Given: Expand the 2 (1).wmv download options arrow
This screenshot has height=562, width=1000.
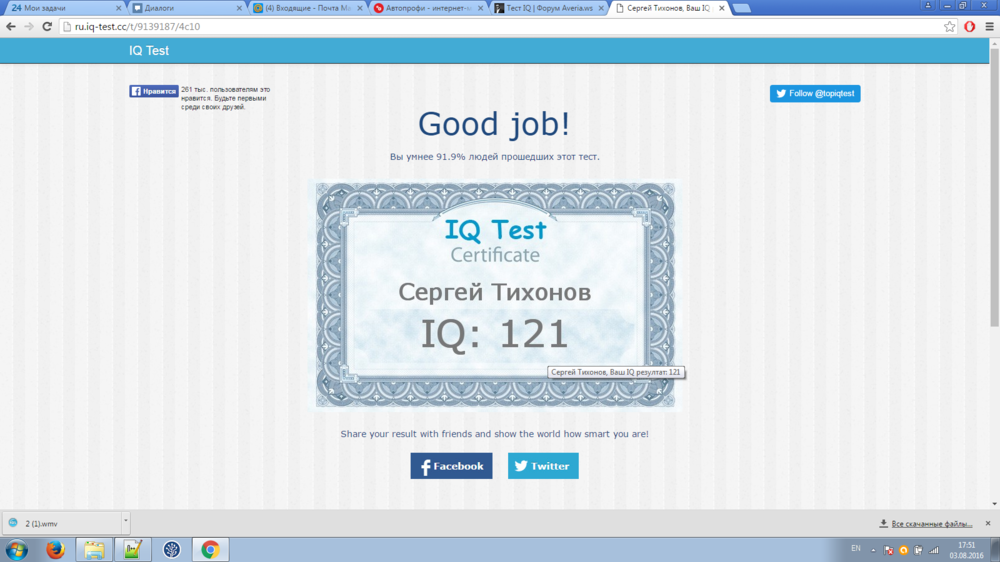Looking at the screenshot, I should pyautogui.click(x=125, y=522).
